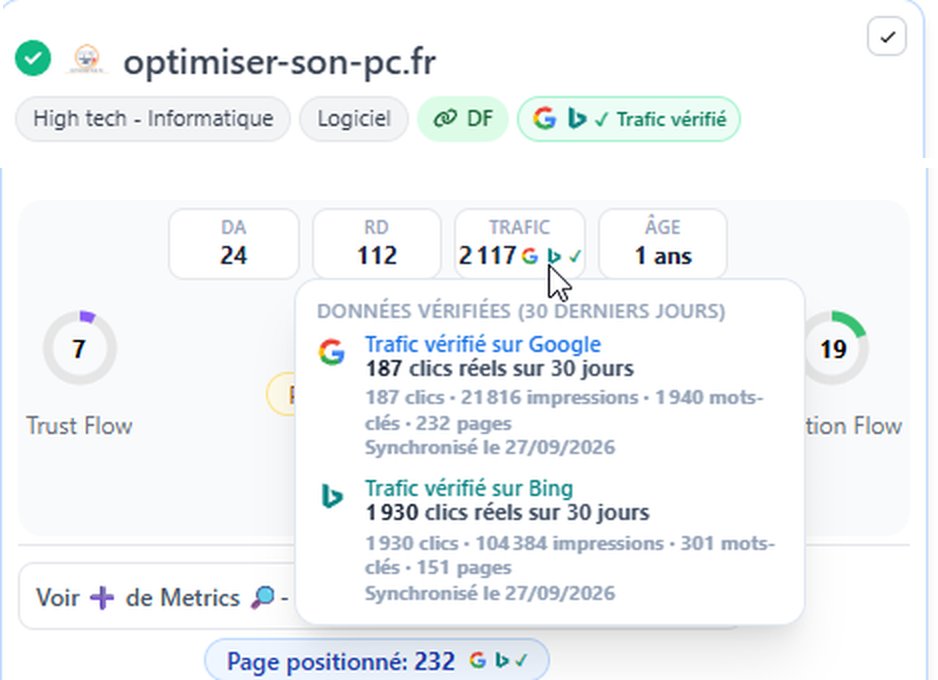Click DONNÉES VÉRIFIÉES (30 DERNIERS JOURS) heading

(521, 312)
